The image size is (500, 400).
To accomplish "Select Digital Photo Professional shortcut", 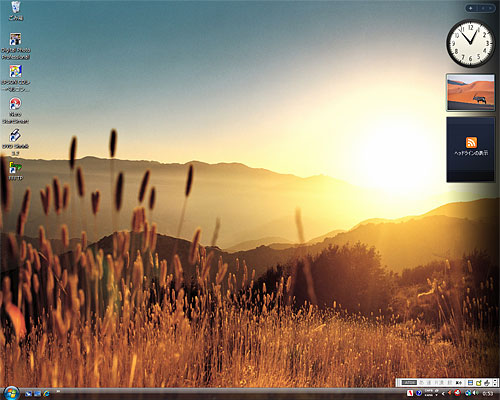I will (16, 46).
